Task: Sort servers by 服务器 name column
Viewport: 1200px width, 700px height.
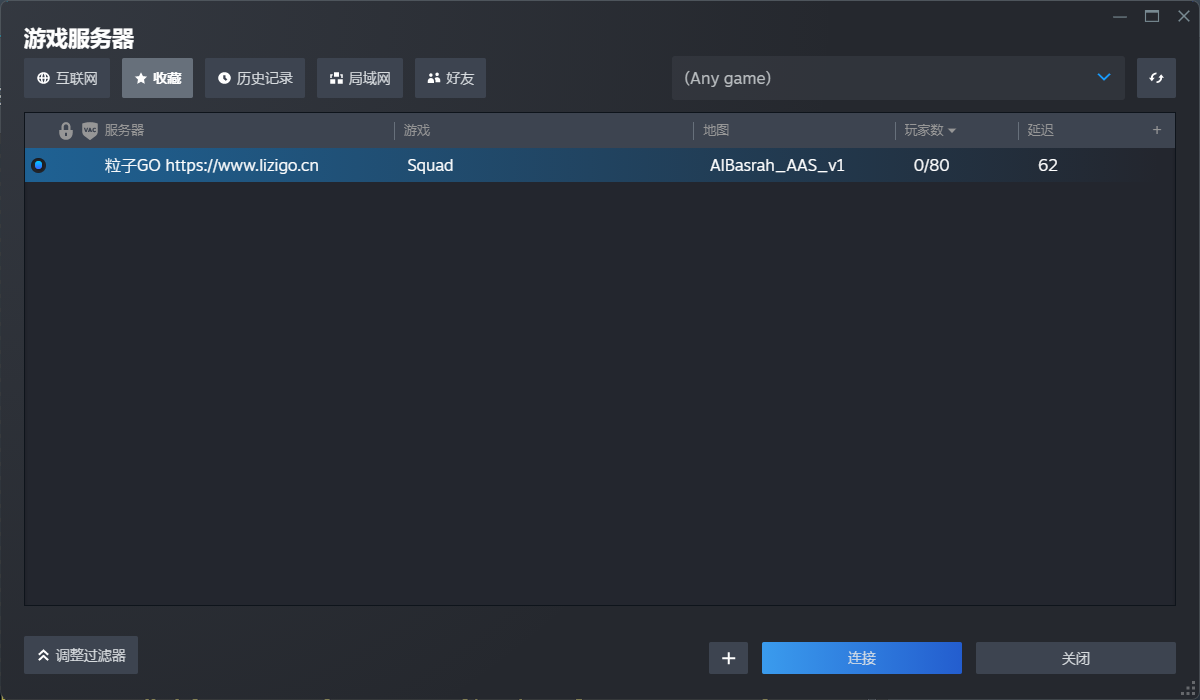Action: pyautogui.click(x=125, y=131)
